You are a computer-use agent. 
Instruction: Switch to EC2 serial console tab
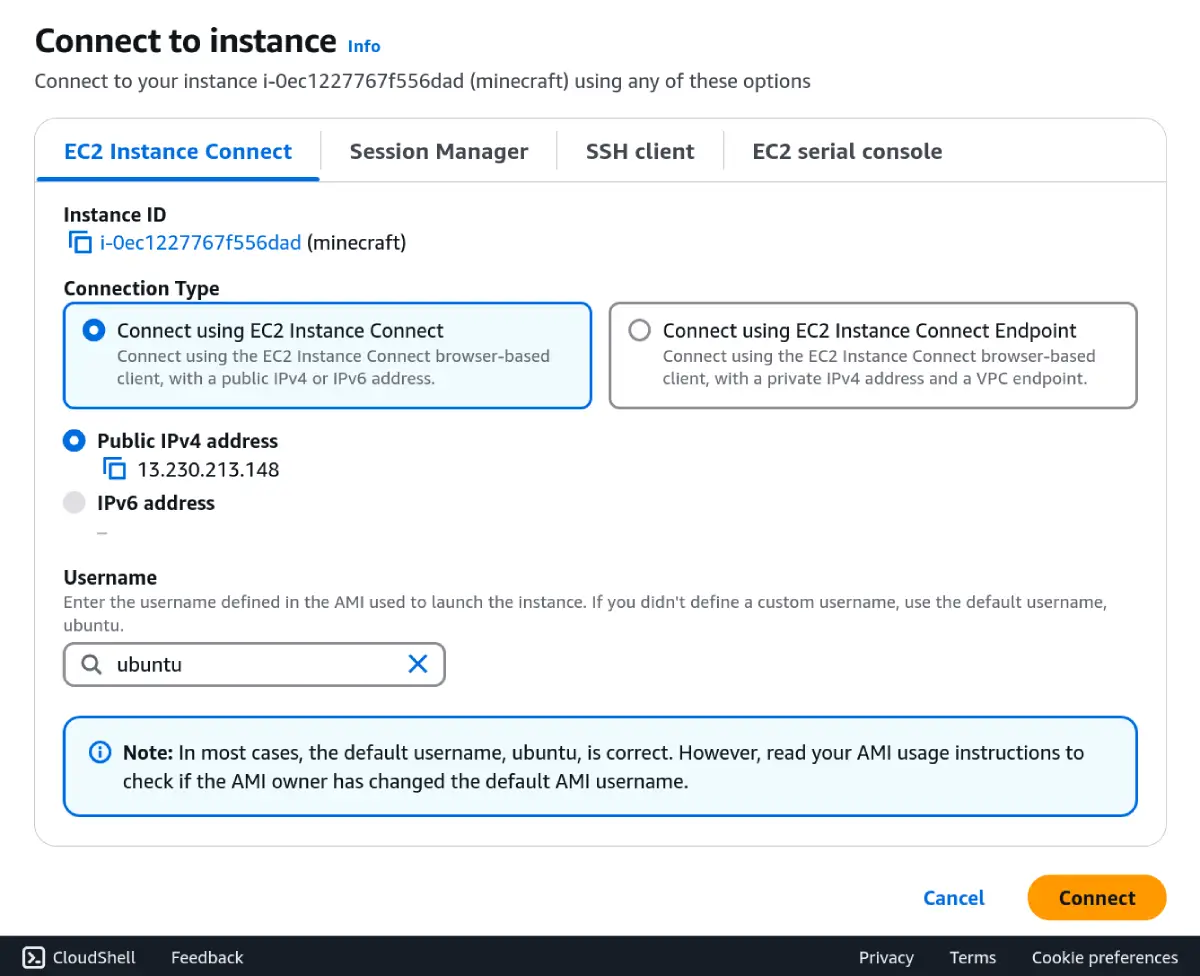coord(847,152)
